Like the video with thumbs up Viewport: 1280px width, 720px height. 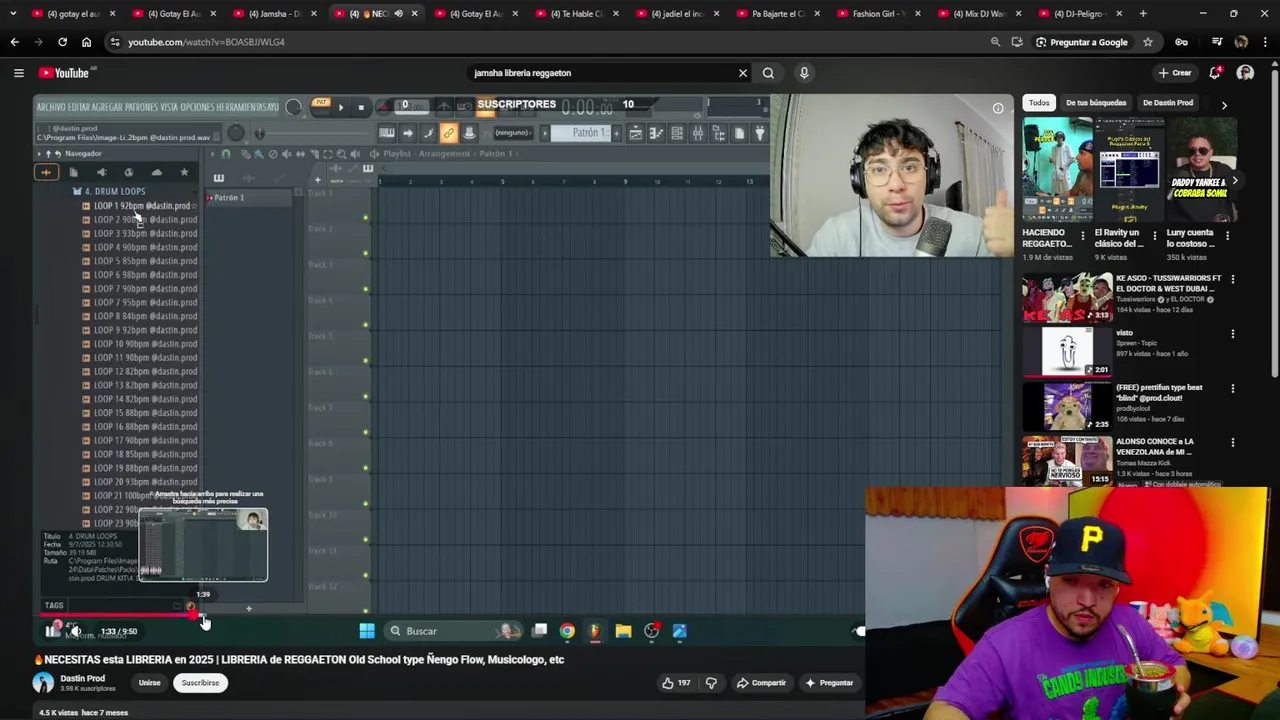point(676,683)
